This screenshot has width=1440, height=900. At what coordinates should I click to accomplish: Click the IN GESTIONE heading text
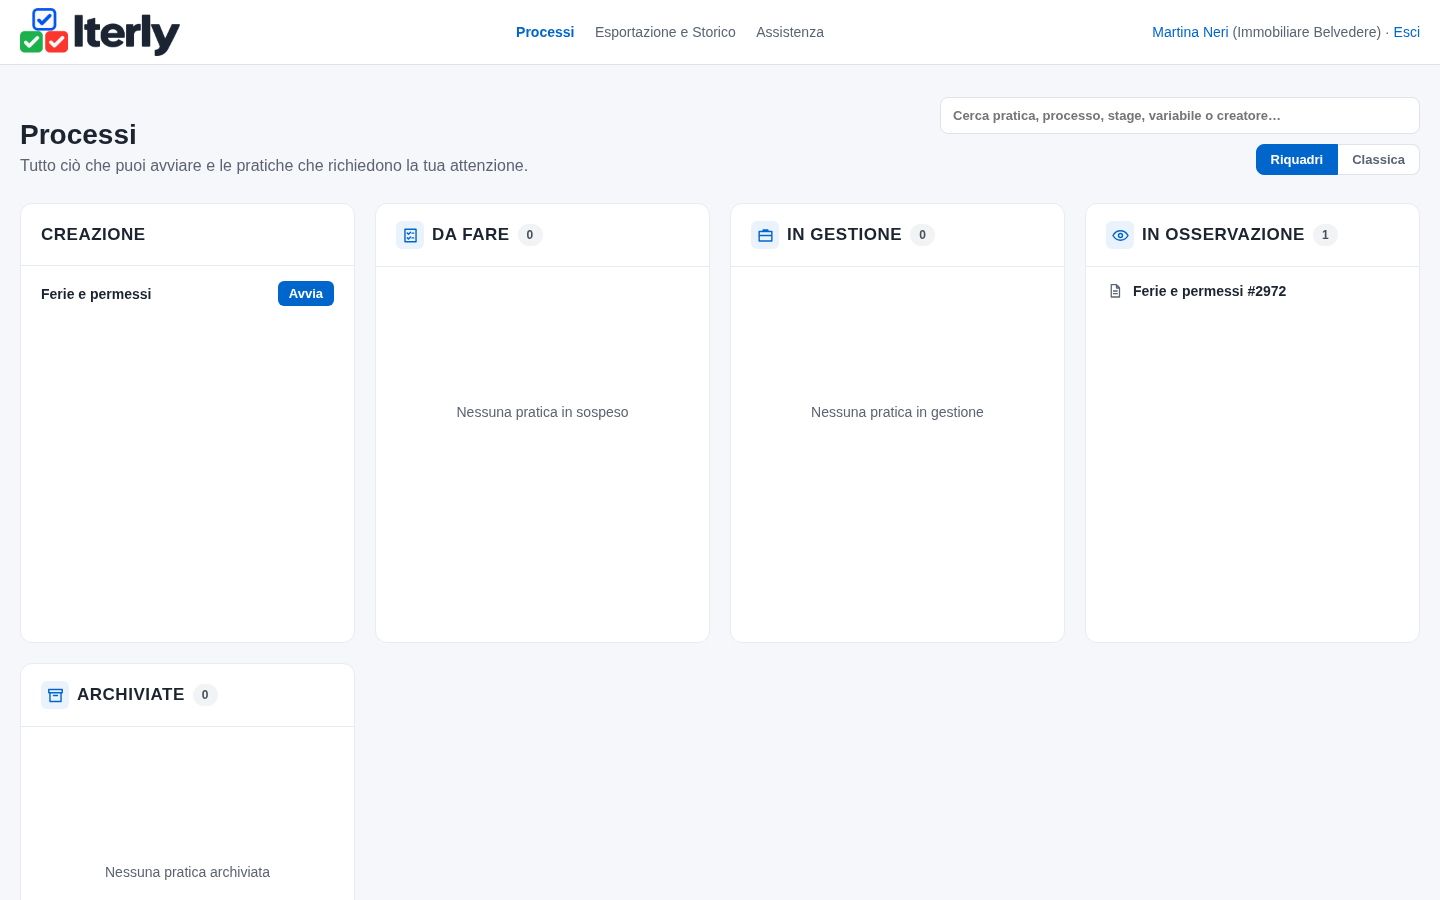pyautogui.click(x=844, y=234)
